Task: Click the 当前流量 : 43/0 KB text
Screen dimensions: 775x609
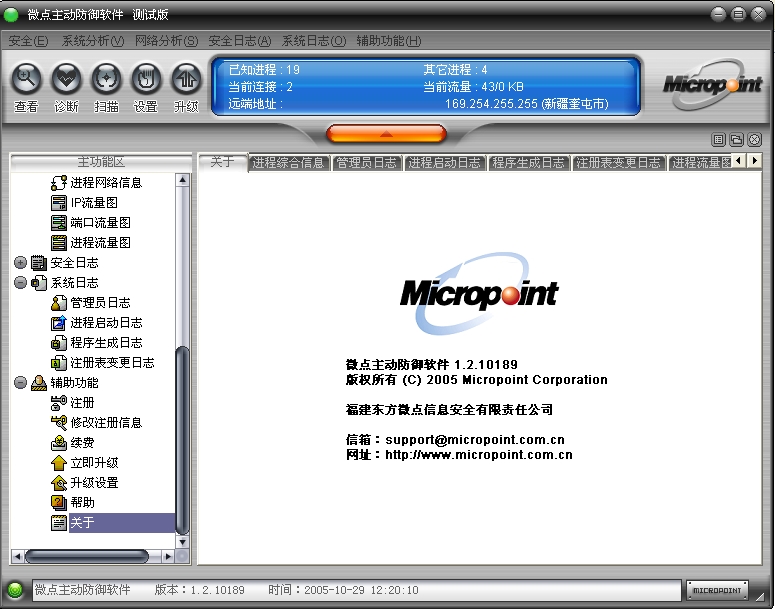Action: [x=474, y=87]
